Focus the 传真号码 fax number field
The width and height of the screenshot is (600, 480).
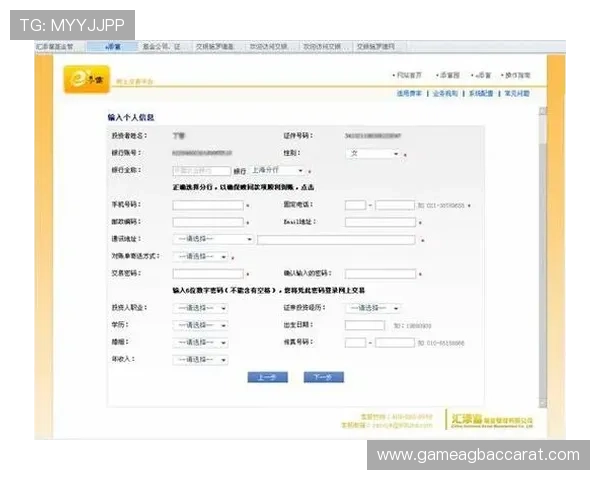tap(395, 343)
